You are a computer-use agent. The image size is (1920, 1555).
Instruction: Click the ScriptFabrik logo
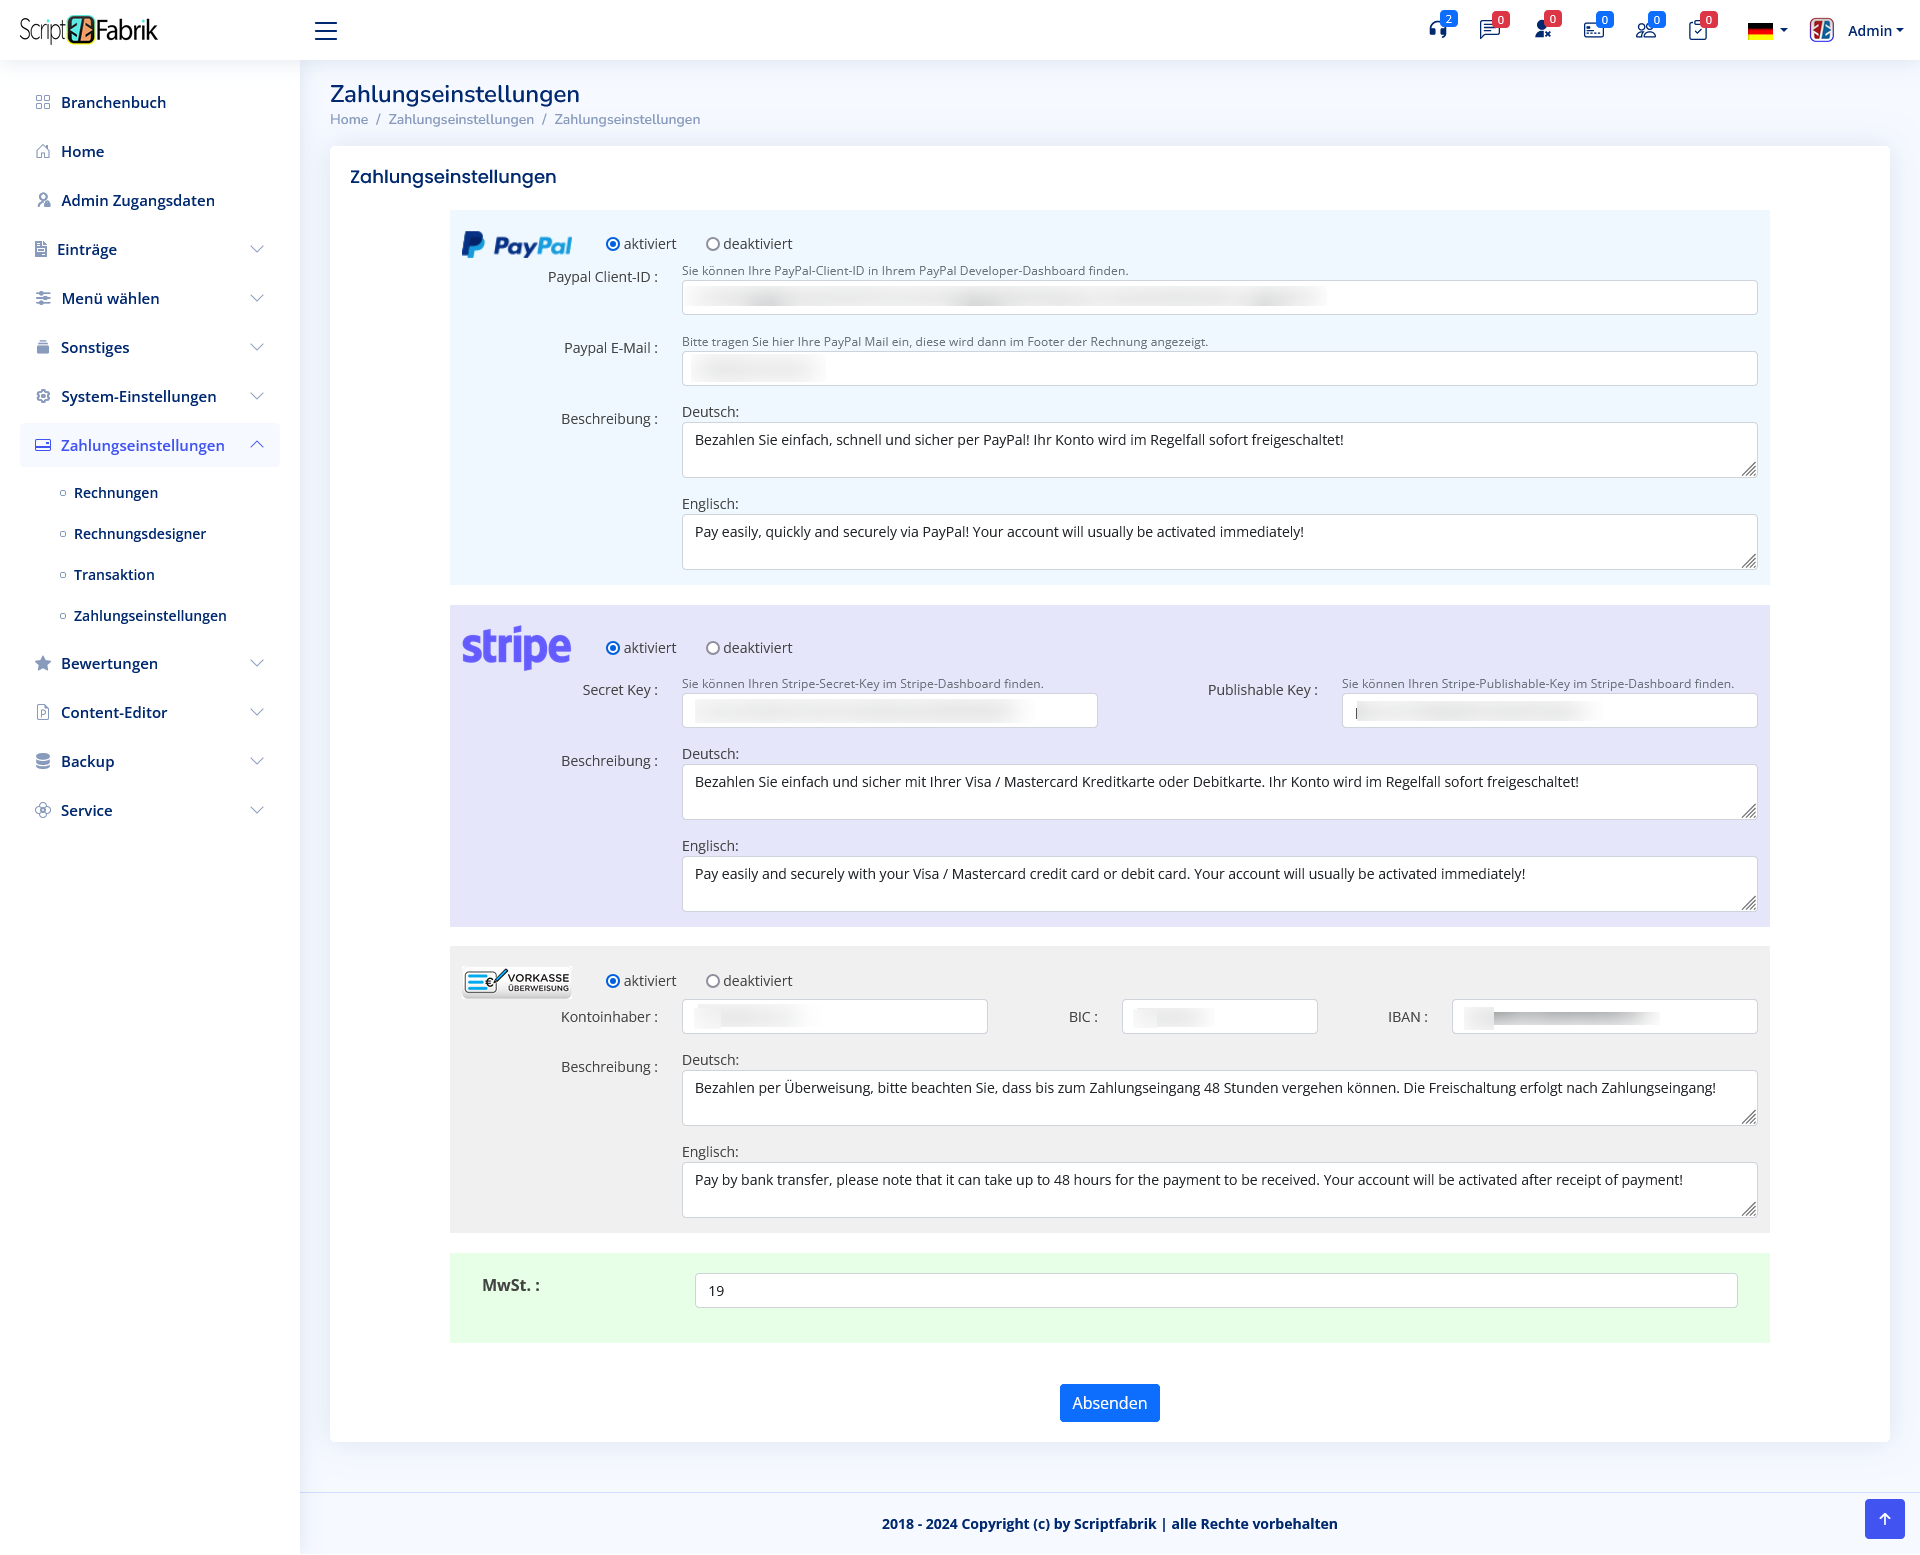point(89,30)
